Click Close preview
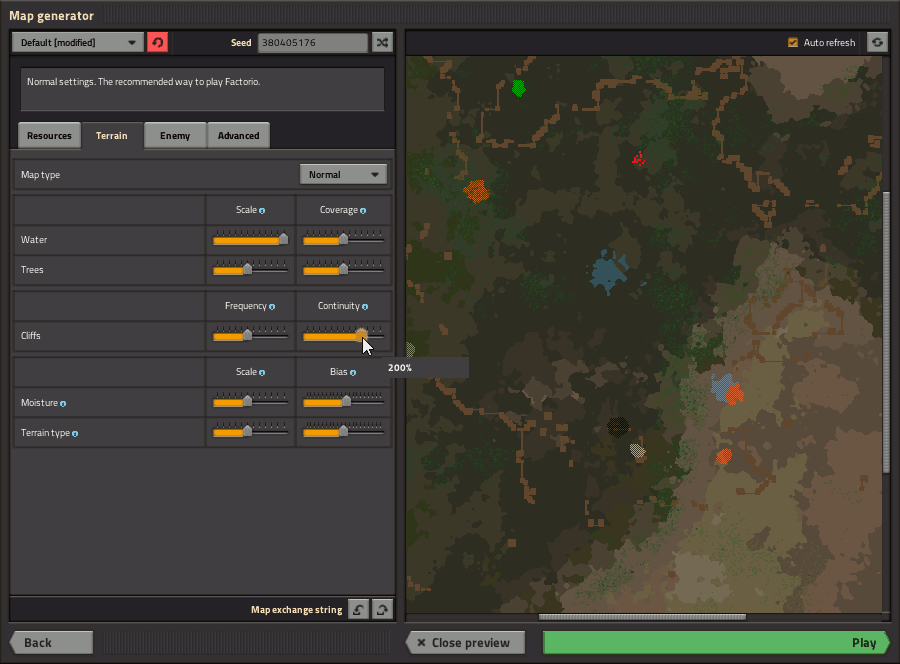900x664 pixels. (x=465, y=642)
